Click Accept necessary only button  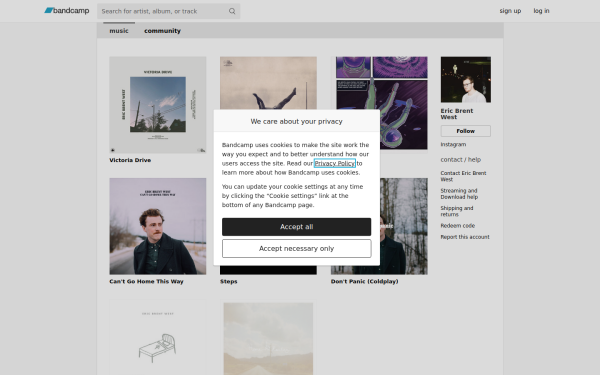coord(297,249)
